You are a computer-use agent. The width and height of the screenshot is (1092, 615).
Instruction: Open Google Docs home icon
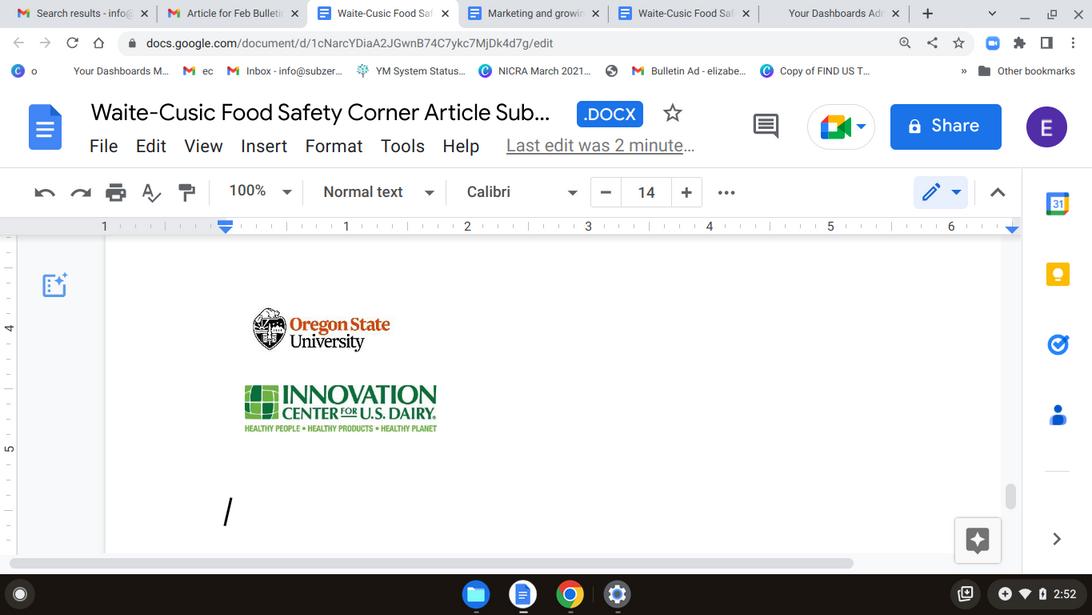click(x=45, y=127)
